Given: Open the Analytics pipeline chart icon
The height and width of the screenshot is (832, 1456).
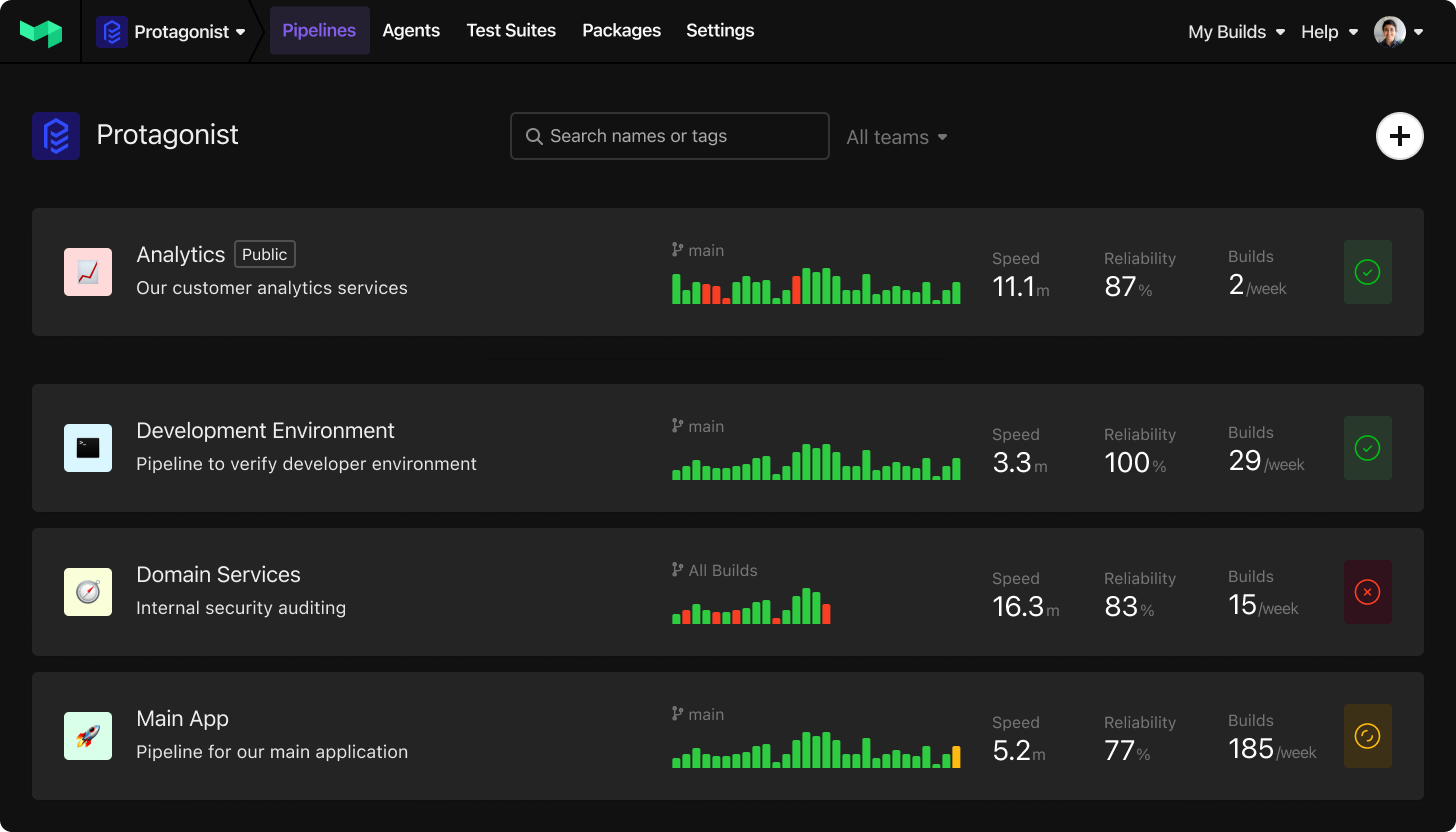Looking at the screenshot, I should (x=88, y=271).
